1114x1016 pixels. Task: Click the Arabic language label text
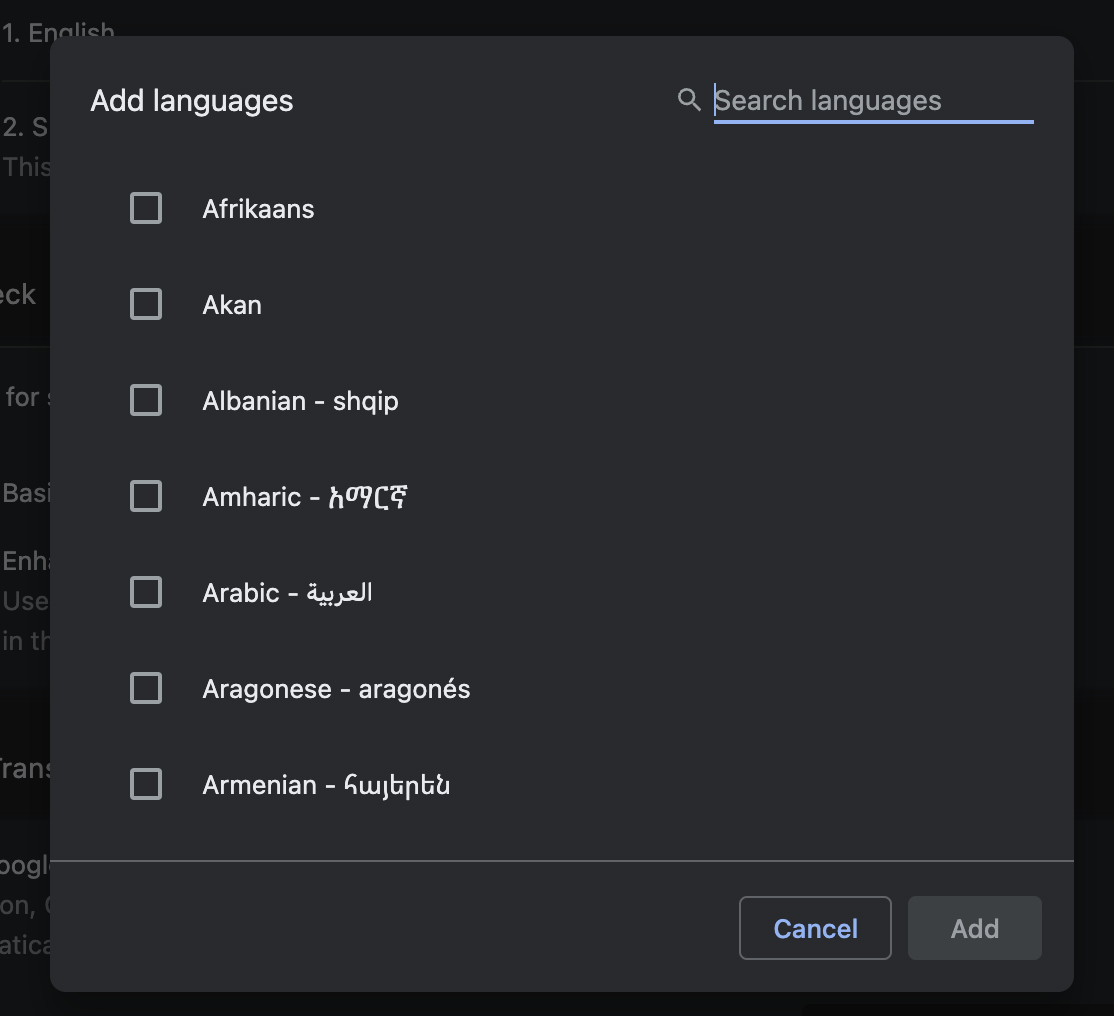(287, 593)
